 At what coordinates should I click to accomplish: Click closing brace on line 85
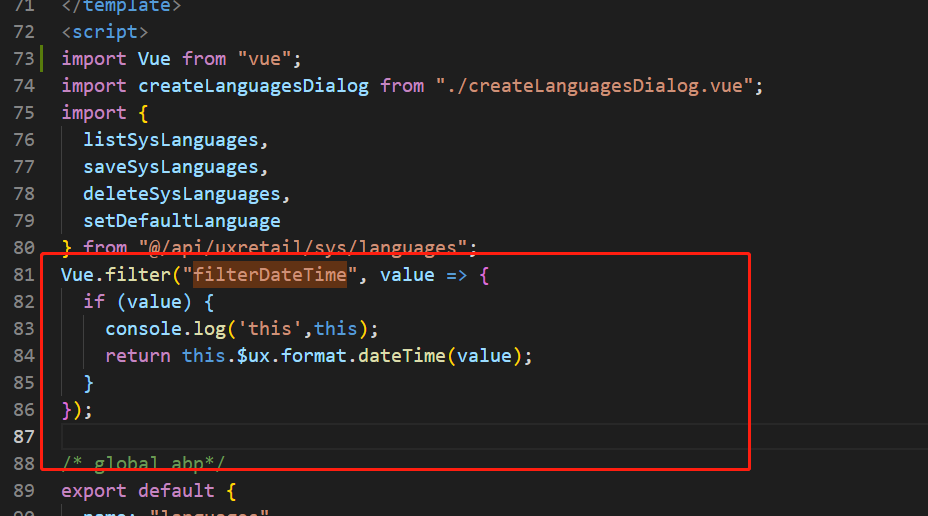tap(89, 383)
